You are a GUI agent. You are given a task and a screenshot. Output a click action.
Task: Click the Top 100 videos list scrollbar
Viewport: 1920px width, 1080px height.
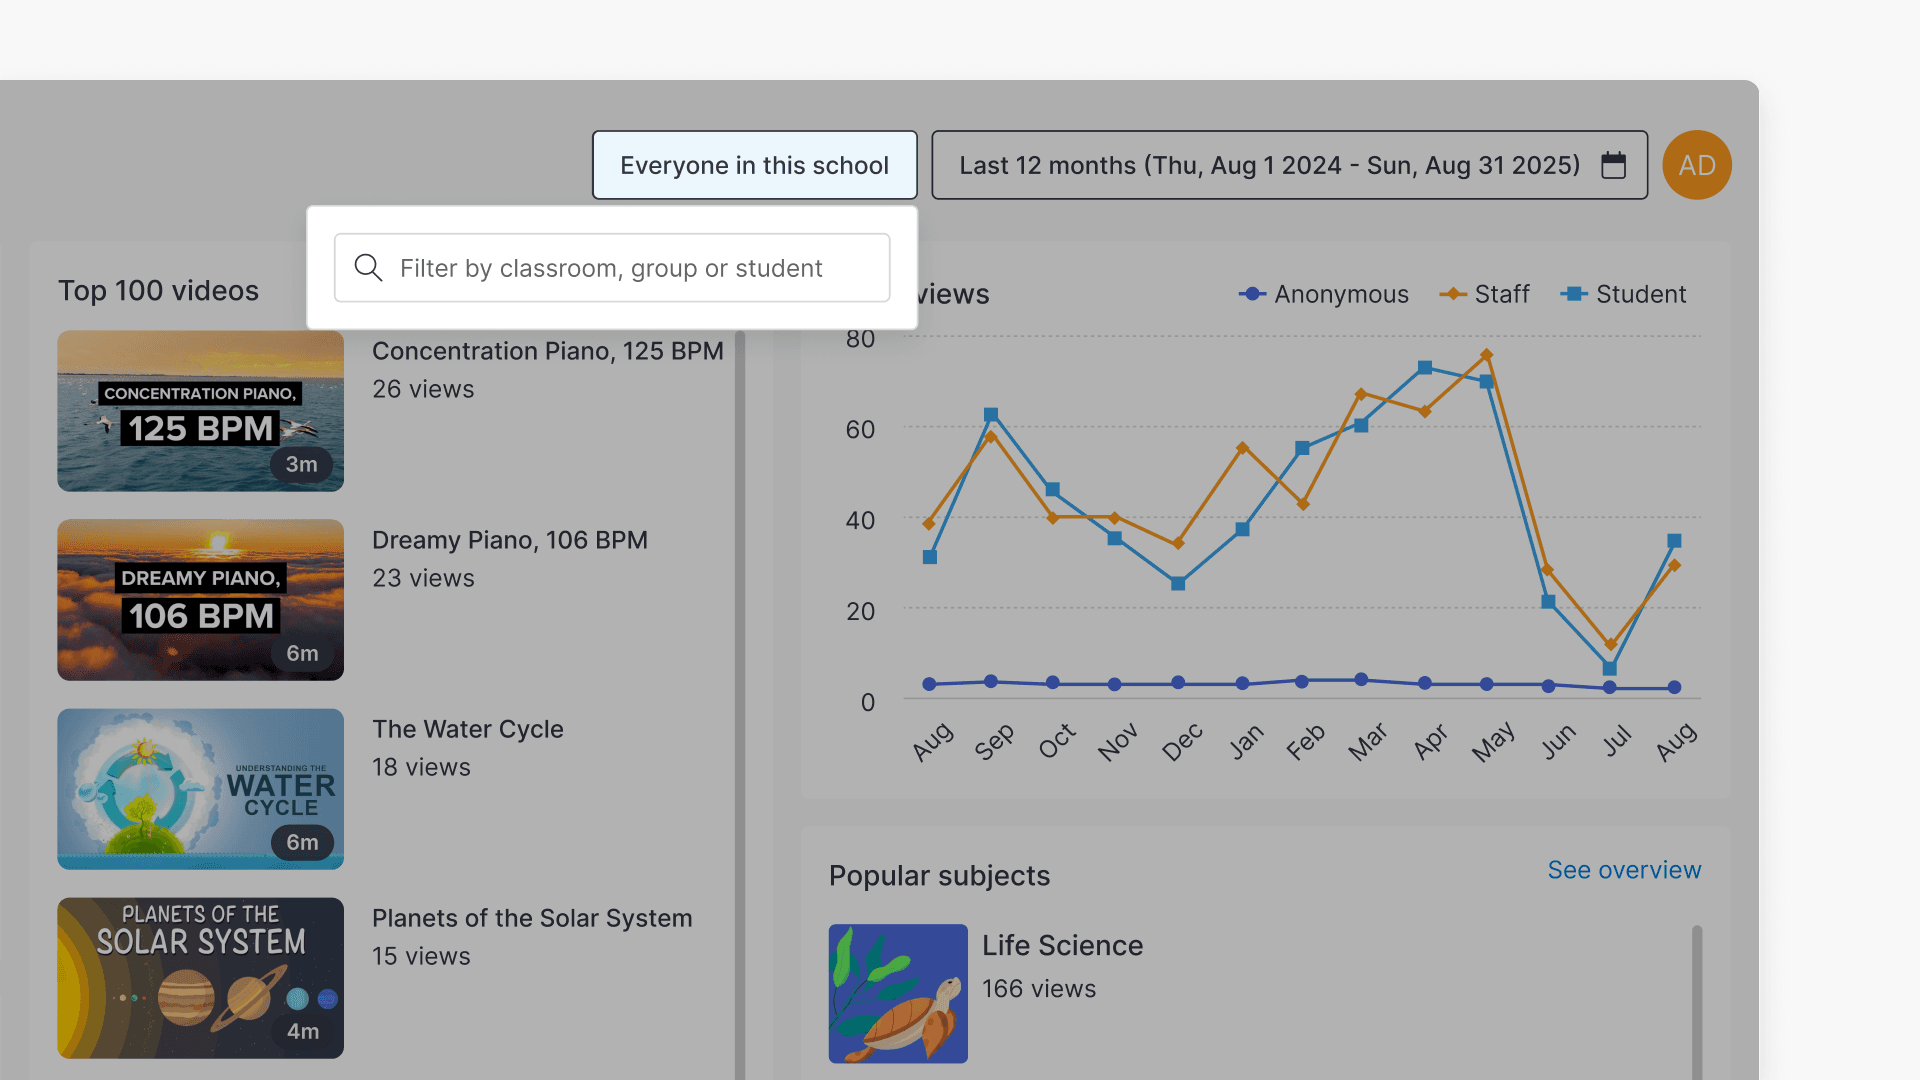[740, 704]
